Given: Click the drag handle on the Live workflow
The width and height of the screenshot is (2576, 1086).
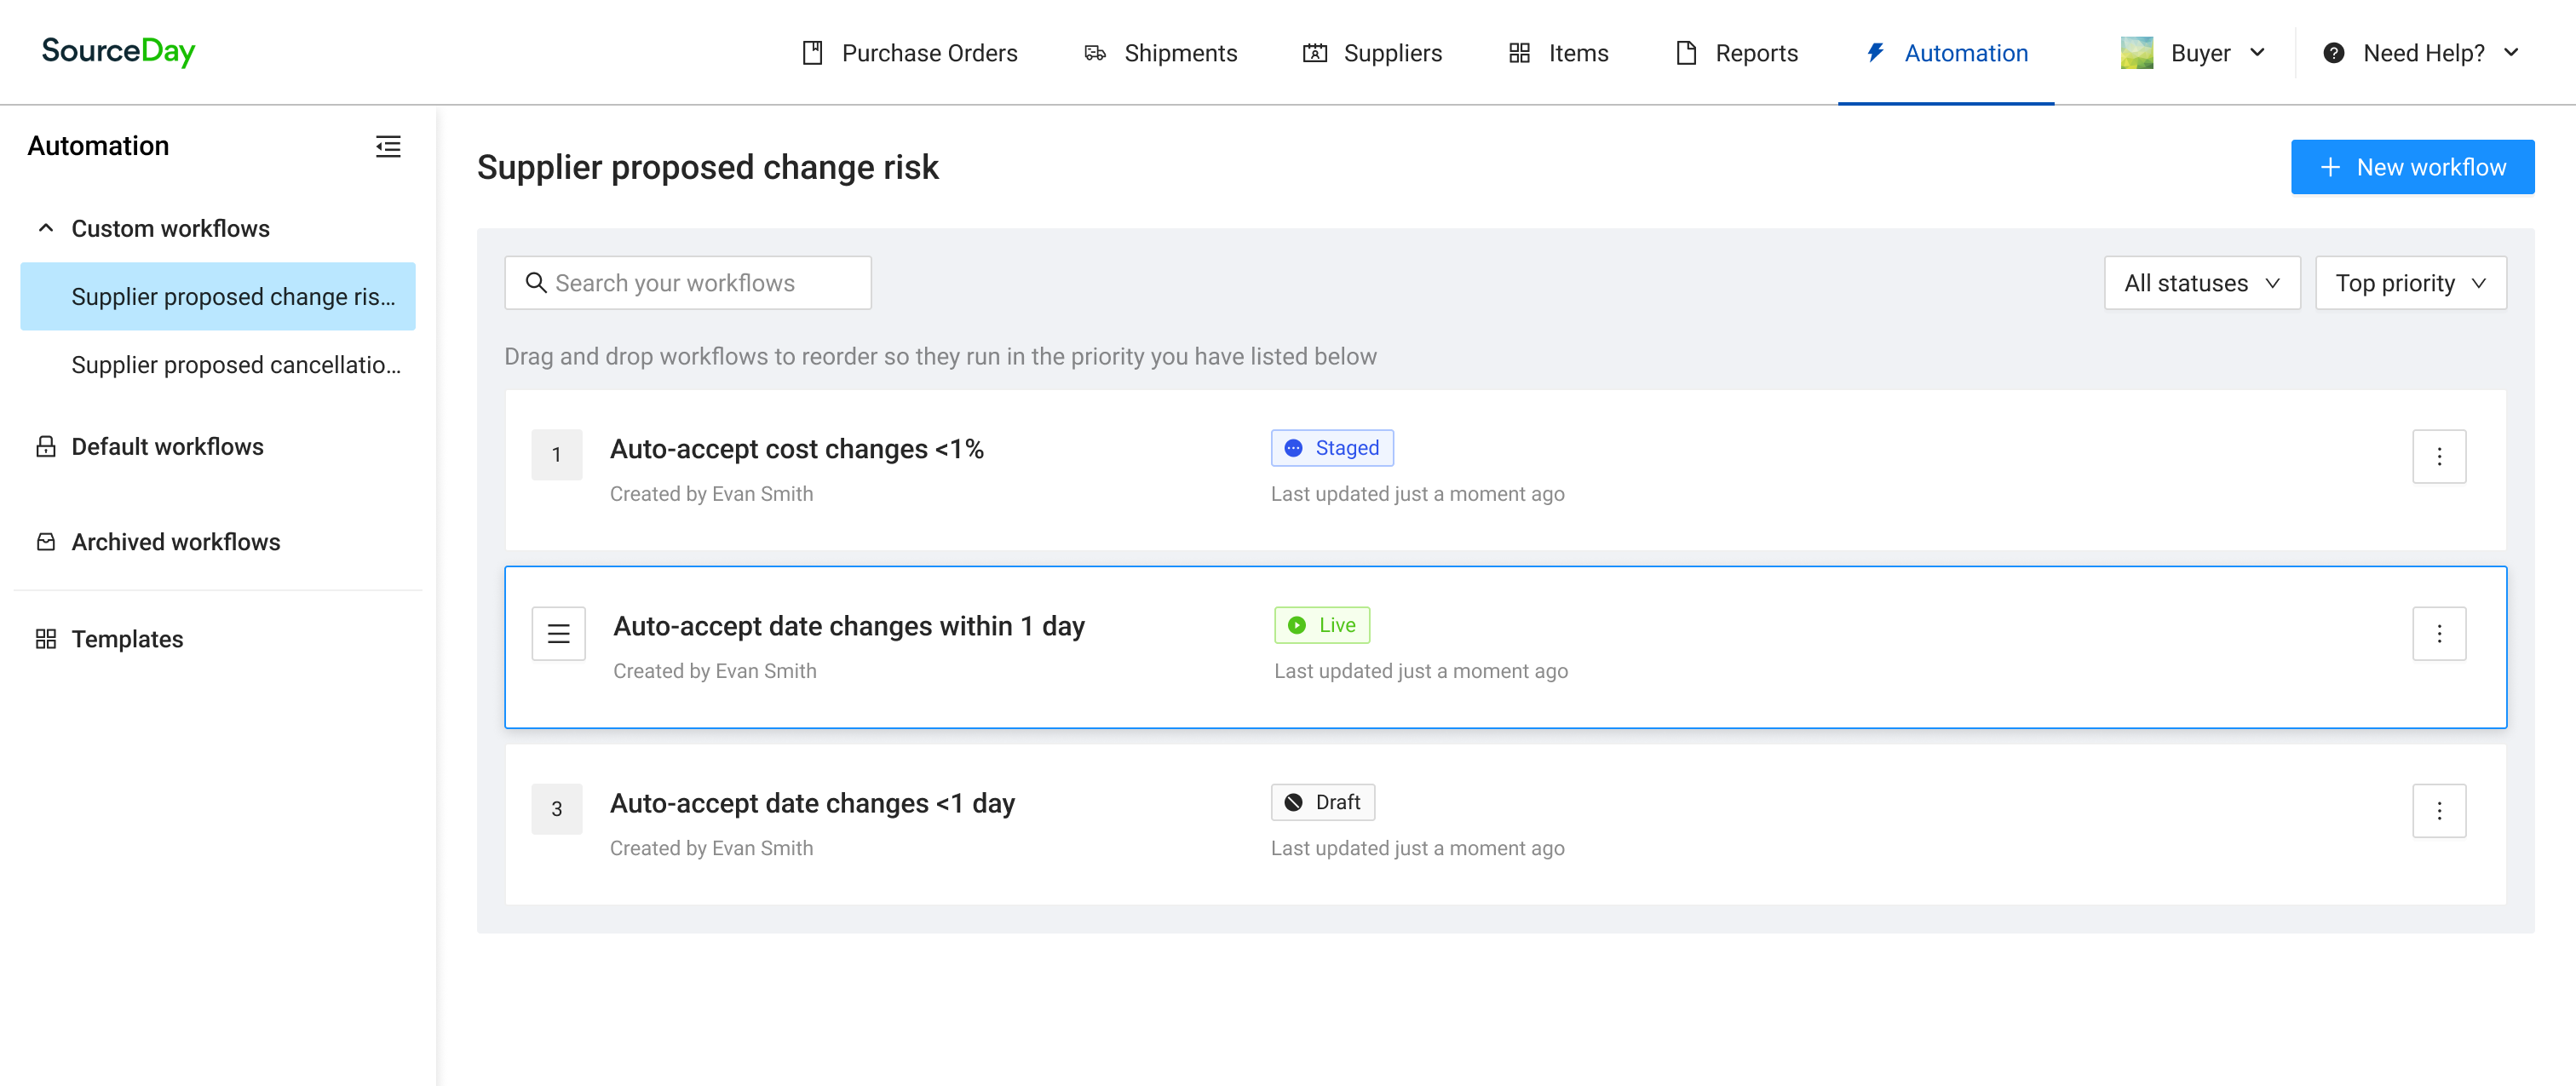Looking at the screenshot, I should (558, 633).
